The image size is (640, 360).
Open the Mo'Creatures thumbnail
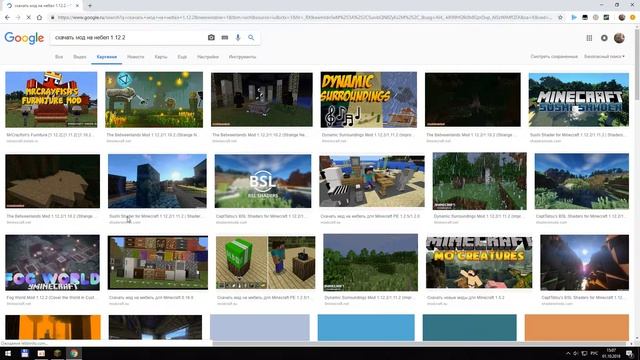coord(479,262)
